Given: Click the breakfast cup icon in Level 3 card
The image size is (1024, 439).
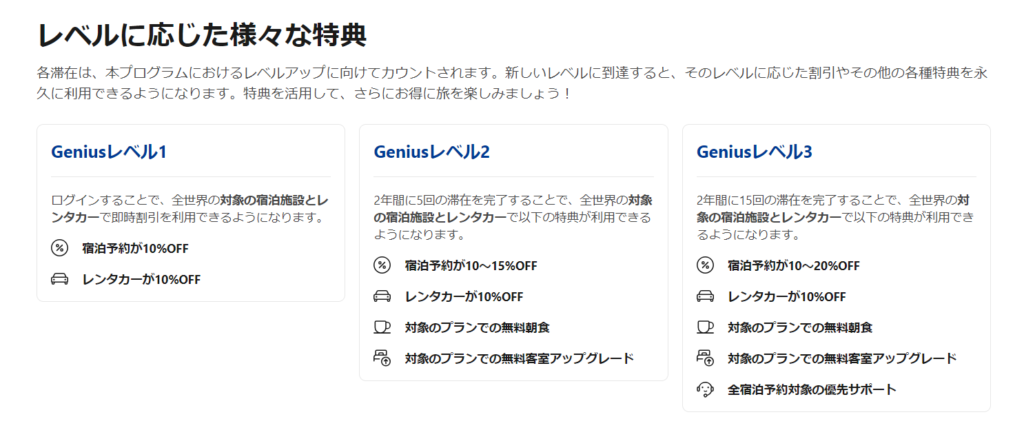Looking at the screenshot, I should 705,327.
